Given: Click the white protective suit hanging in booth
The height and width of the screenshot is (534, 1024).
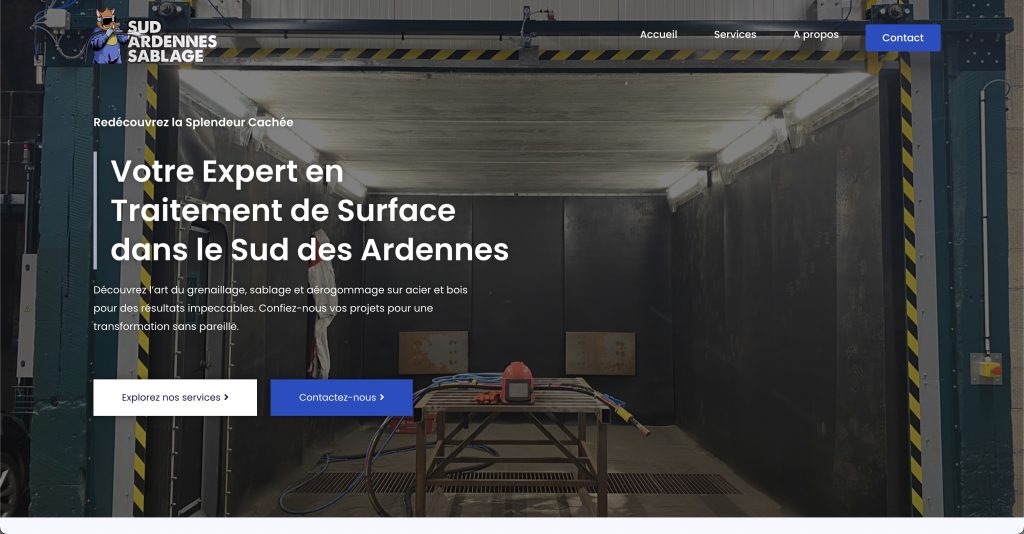Looking at the screenshot, I should [x=322, y=305].
